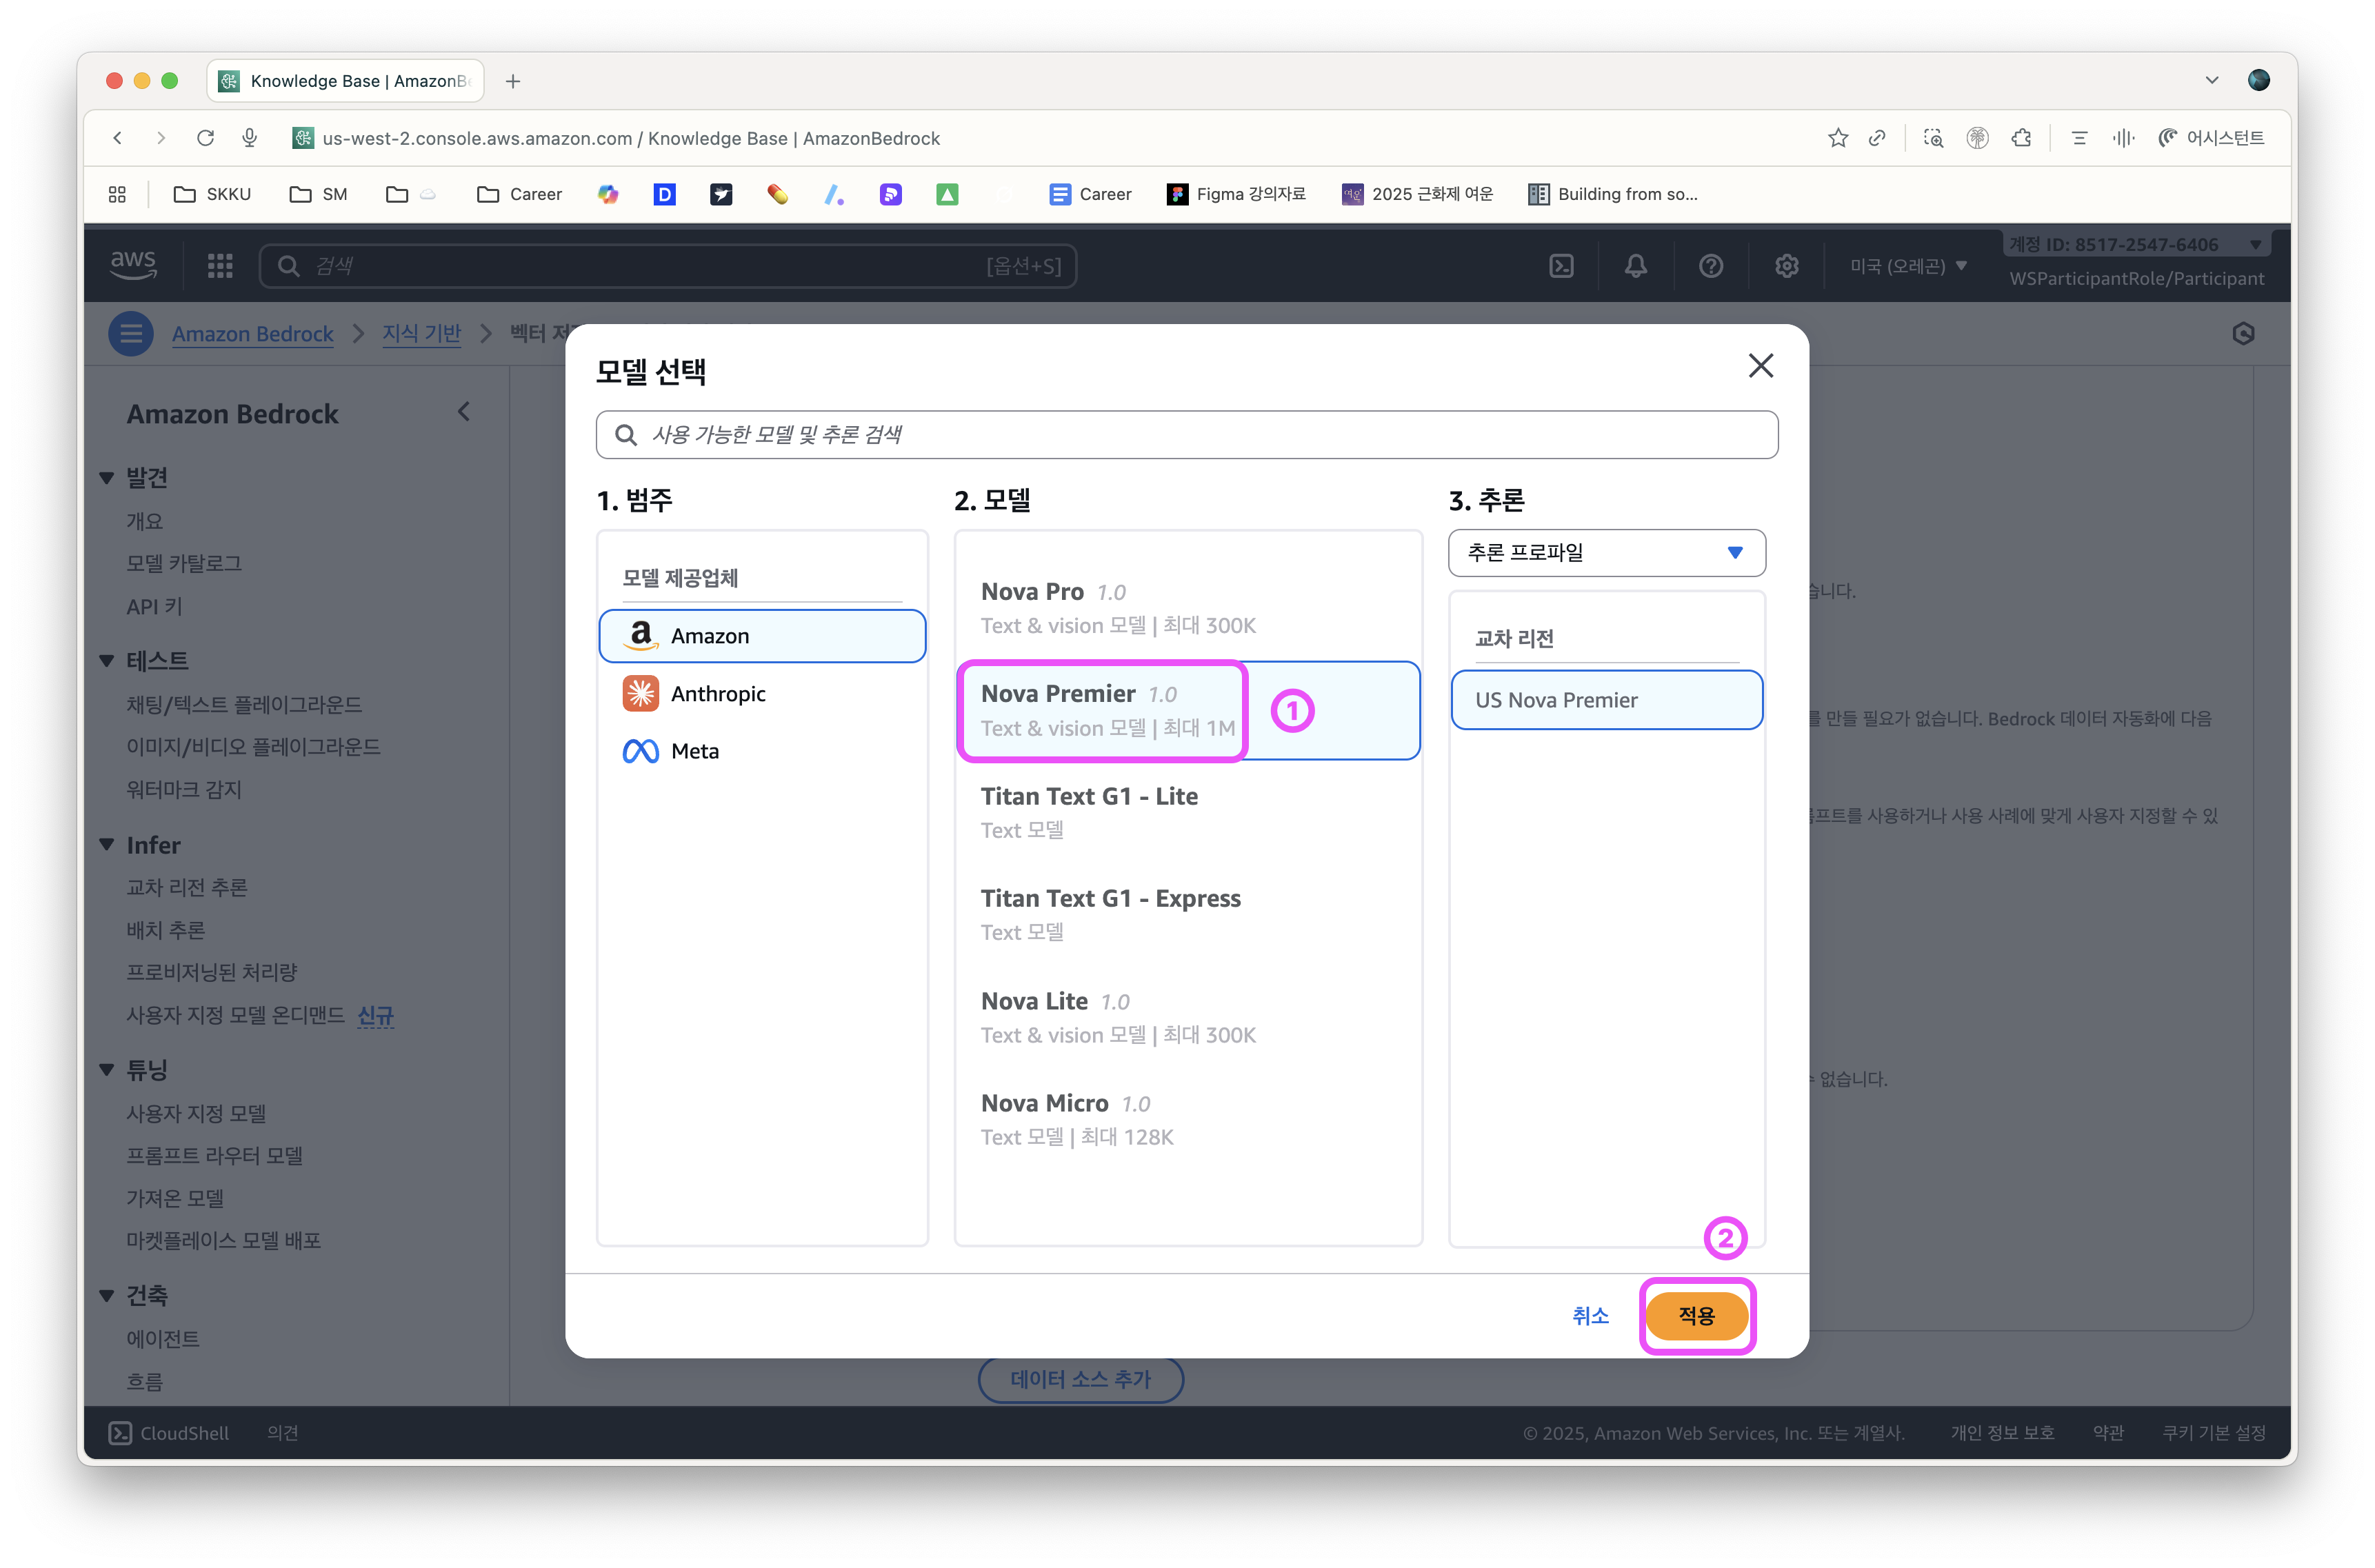Collapse the Amazon Bedrock sidebar panel

pos(464,412)
